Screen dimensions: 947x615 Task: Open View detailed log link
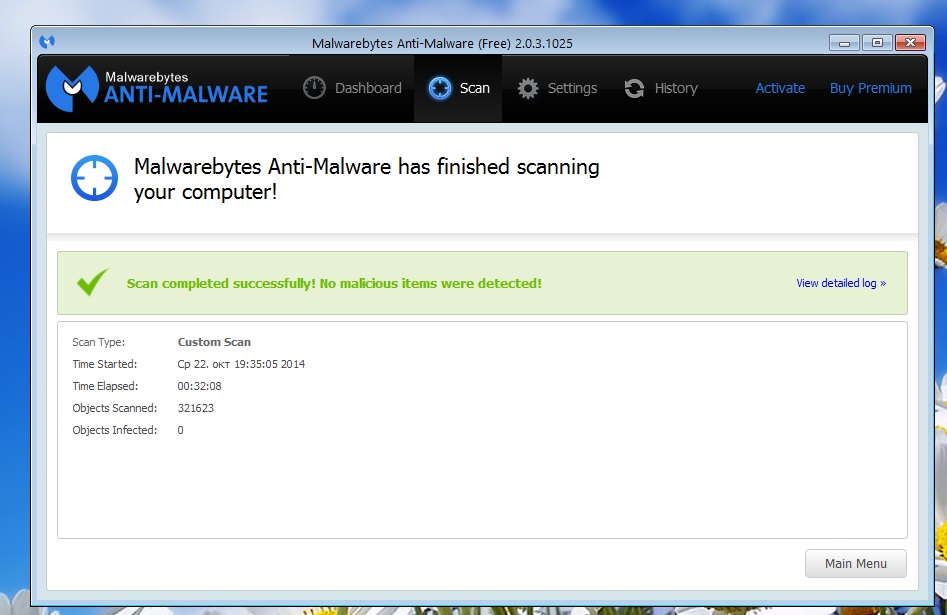click(x=841, y=283)
